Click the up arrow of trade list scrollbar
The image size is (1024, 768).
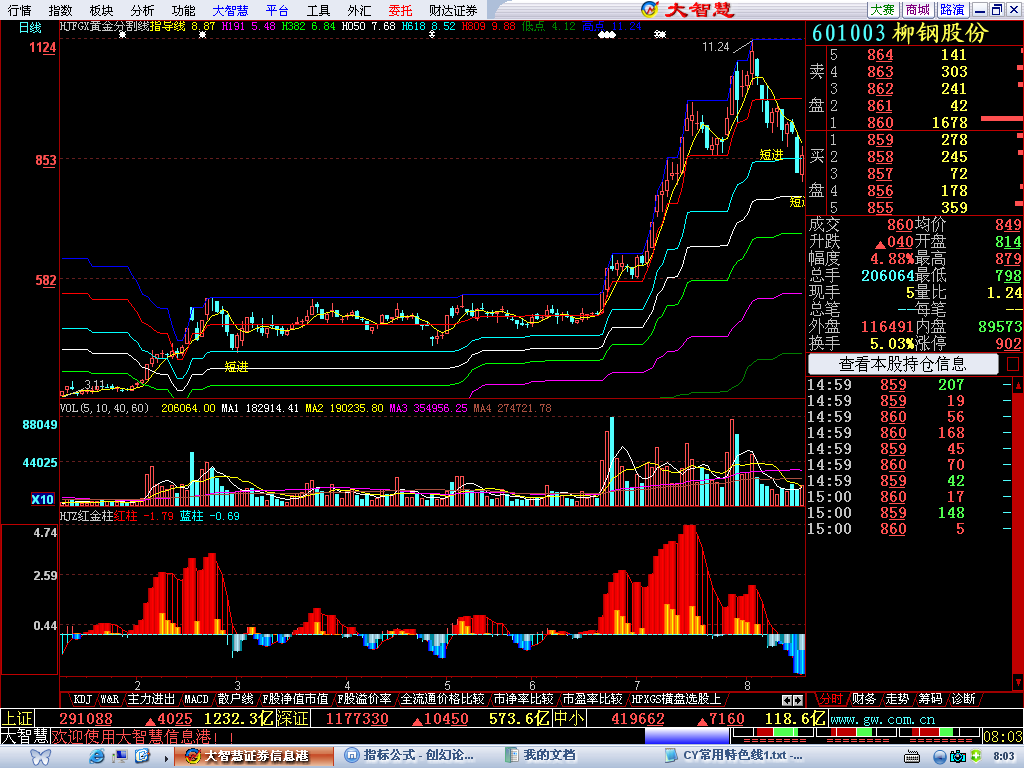(1017, 386)
